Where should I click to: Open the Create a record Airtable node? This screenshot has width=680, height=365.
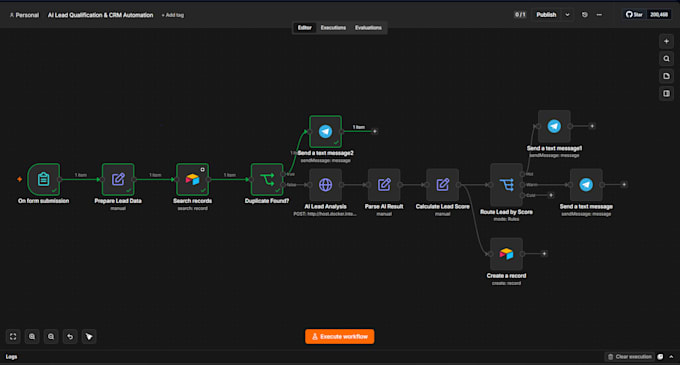pyautogui.click(x=506, y=254)
